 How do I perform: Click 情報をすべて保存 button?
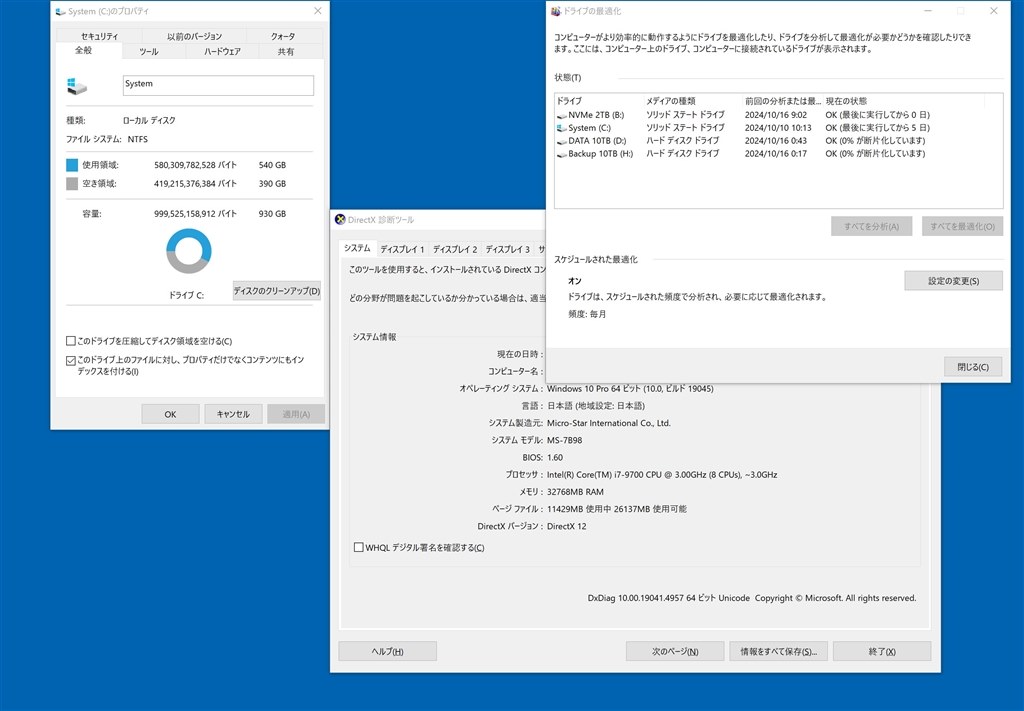778,651
